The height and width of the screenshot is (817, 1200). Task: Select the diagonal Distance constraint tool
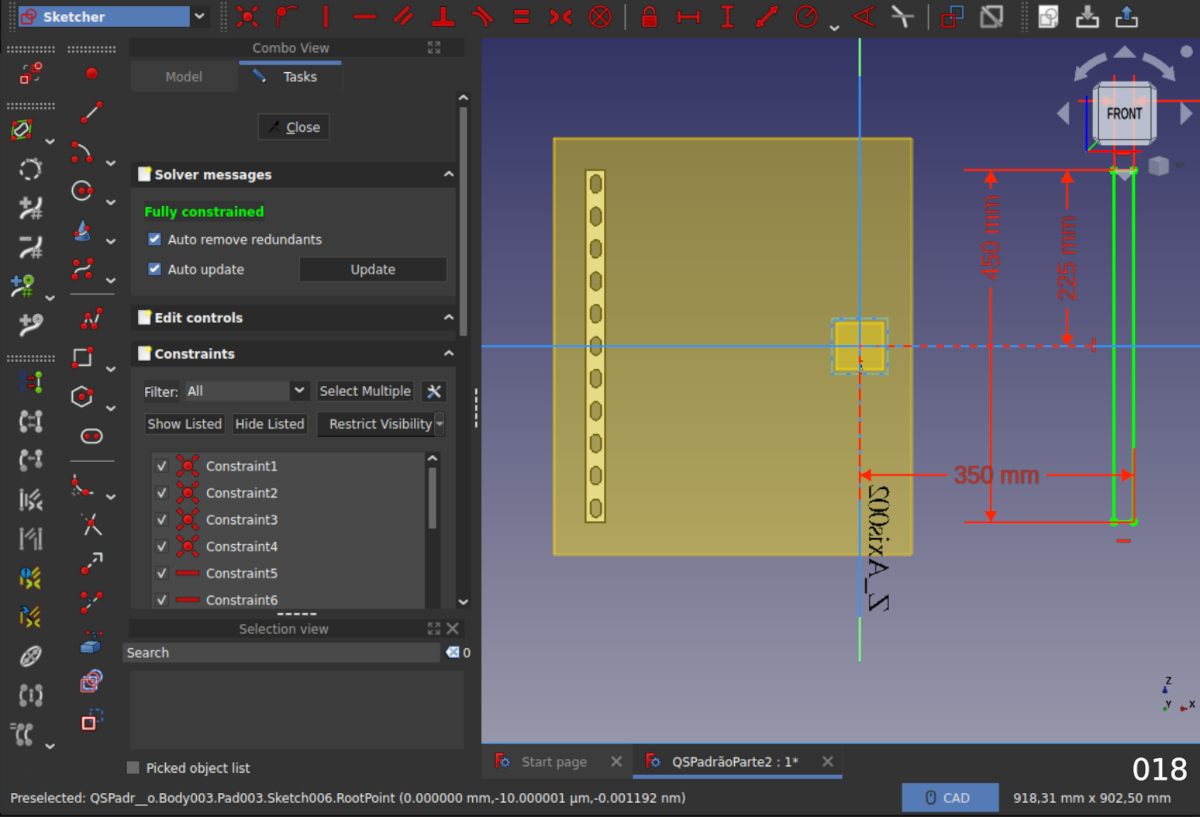(x=766, y=17)
